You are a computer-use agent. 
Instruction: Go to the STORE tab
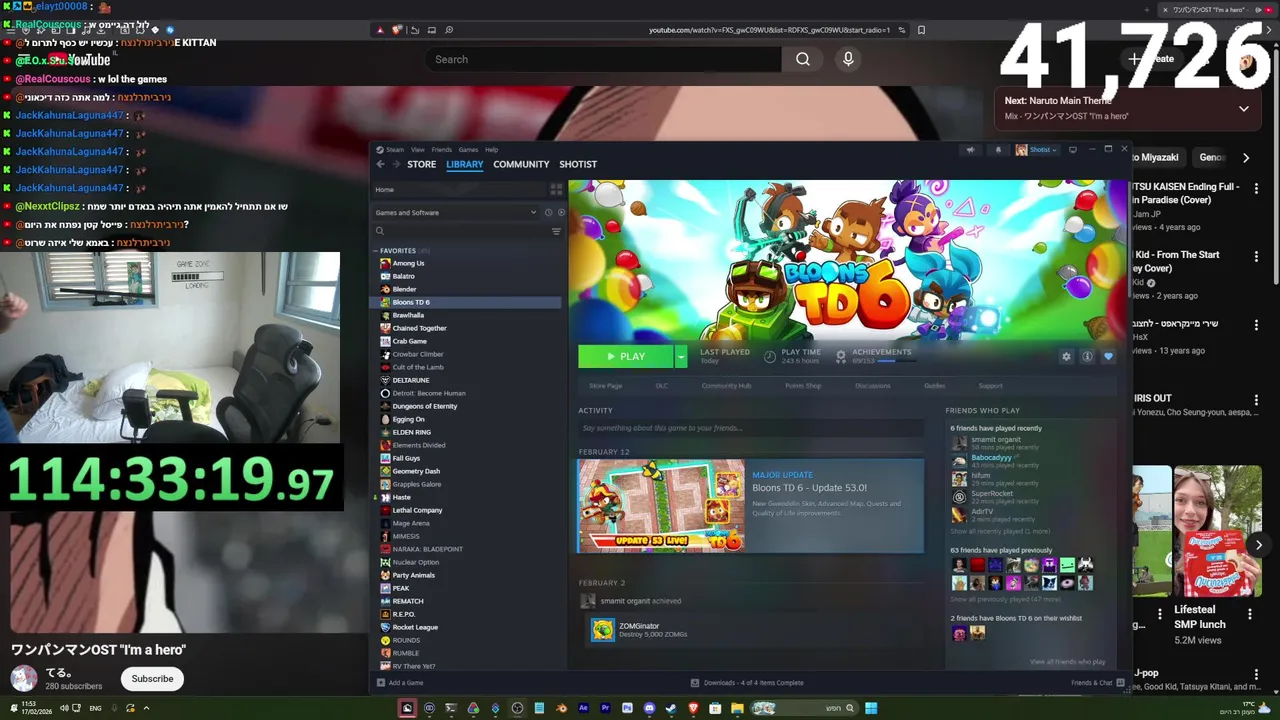[x=421, y=164]
